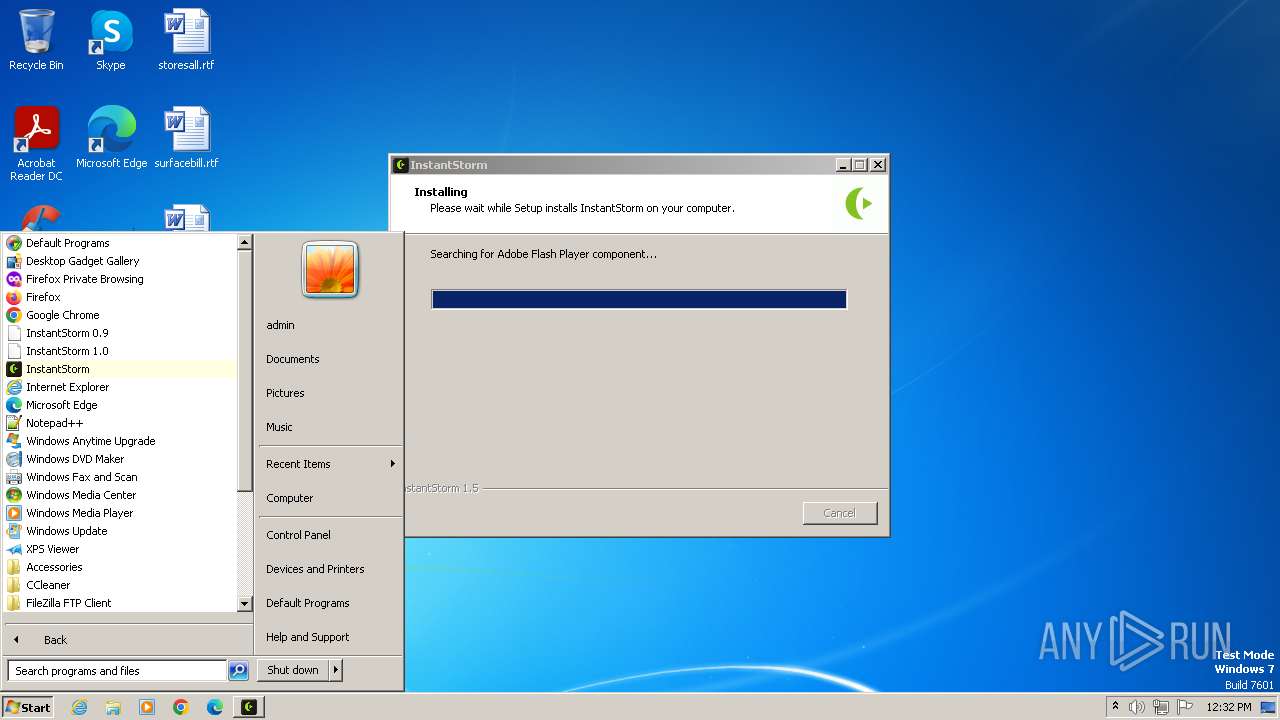Open Acrobat Reader DC desktop icon

pyautogui.click(x=36, y=144)
